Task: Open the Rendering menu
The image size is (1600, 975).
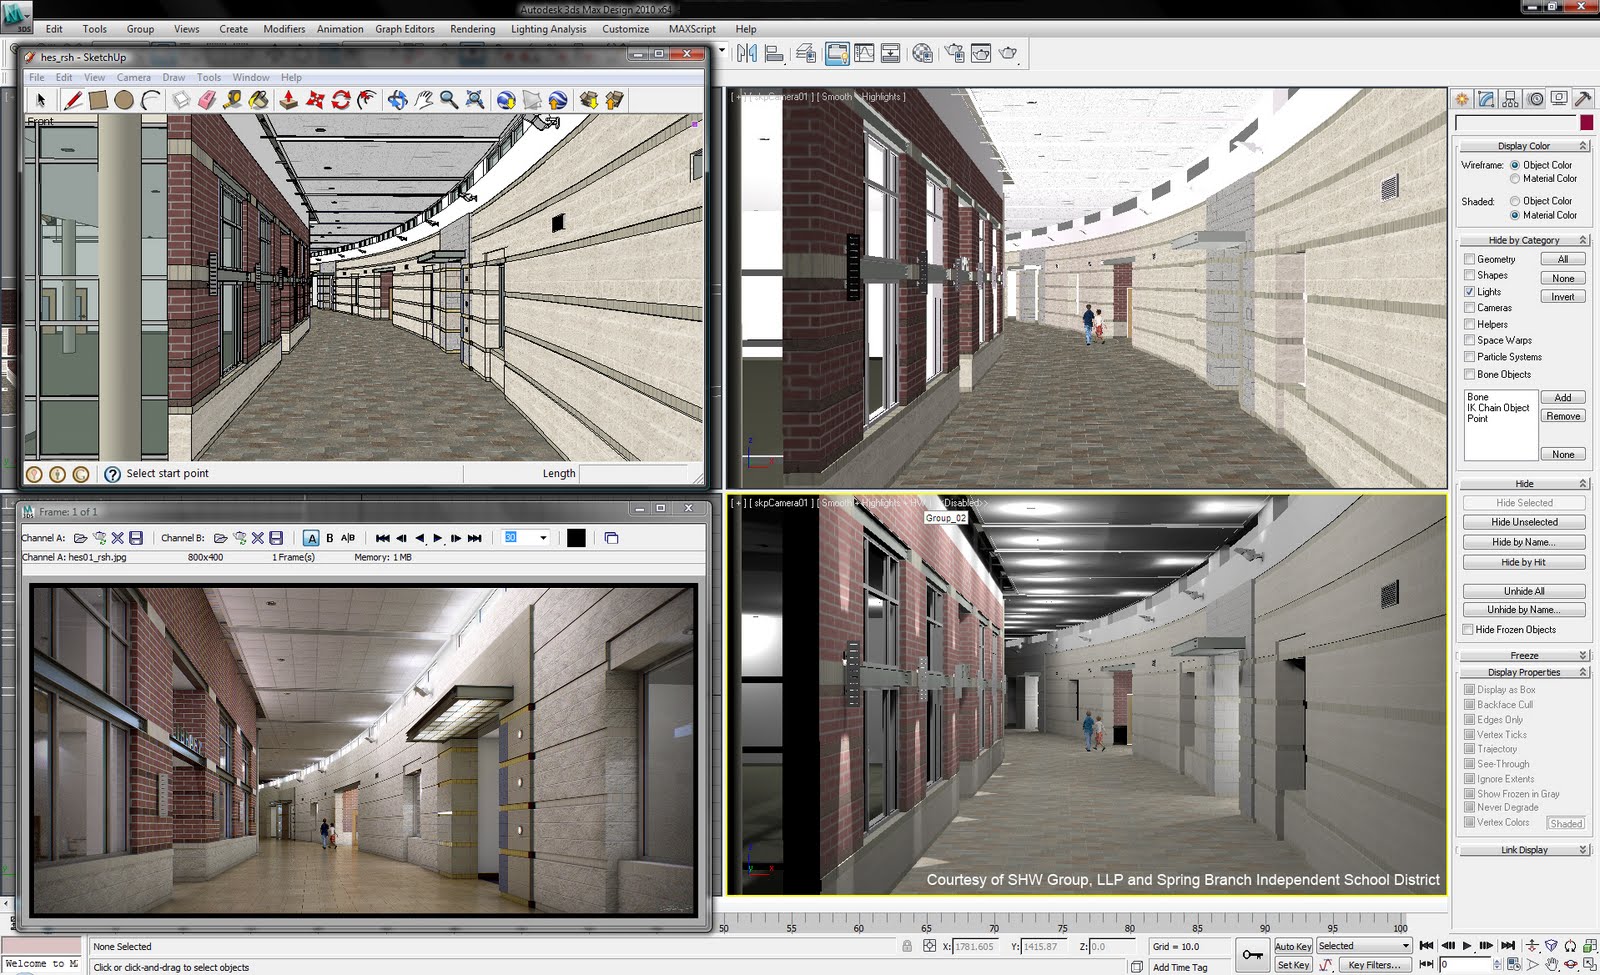Action: [472, 29]
